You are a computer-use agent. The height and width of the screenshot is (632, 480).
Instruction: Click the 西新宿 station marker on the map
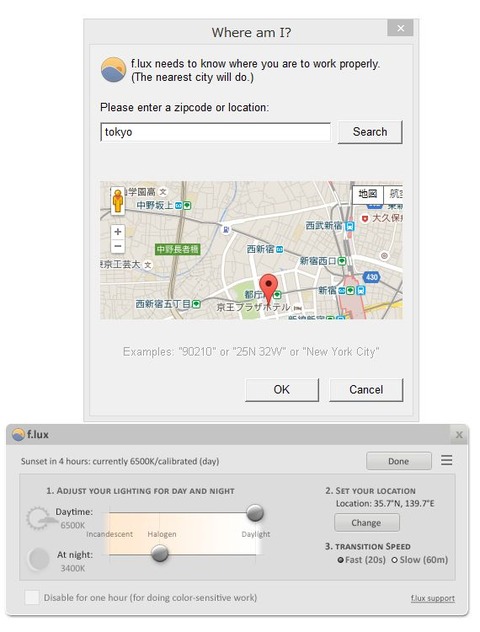point(279,250)
